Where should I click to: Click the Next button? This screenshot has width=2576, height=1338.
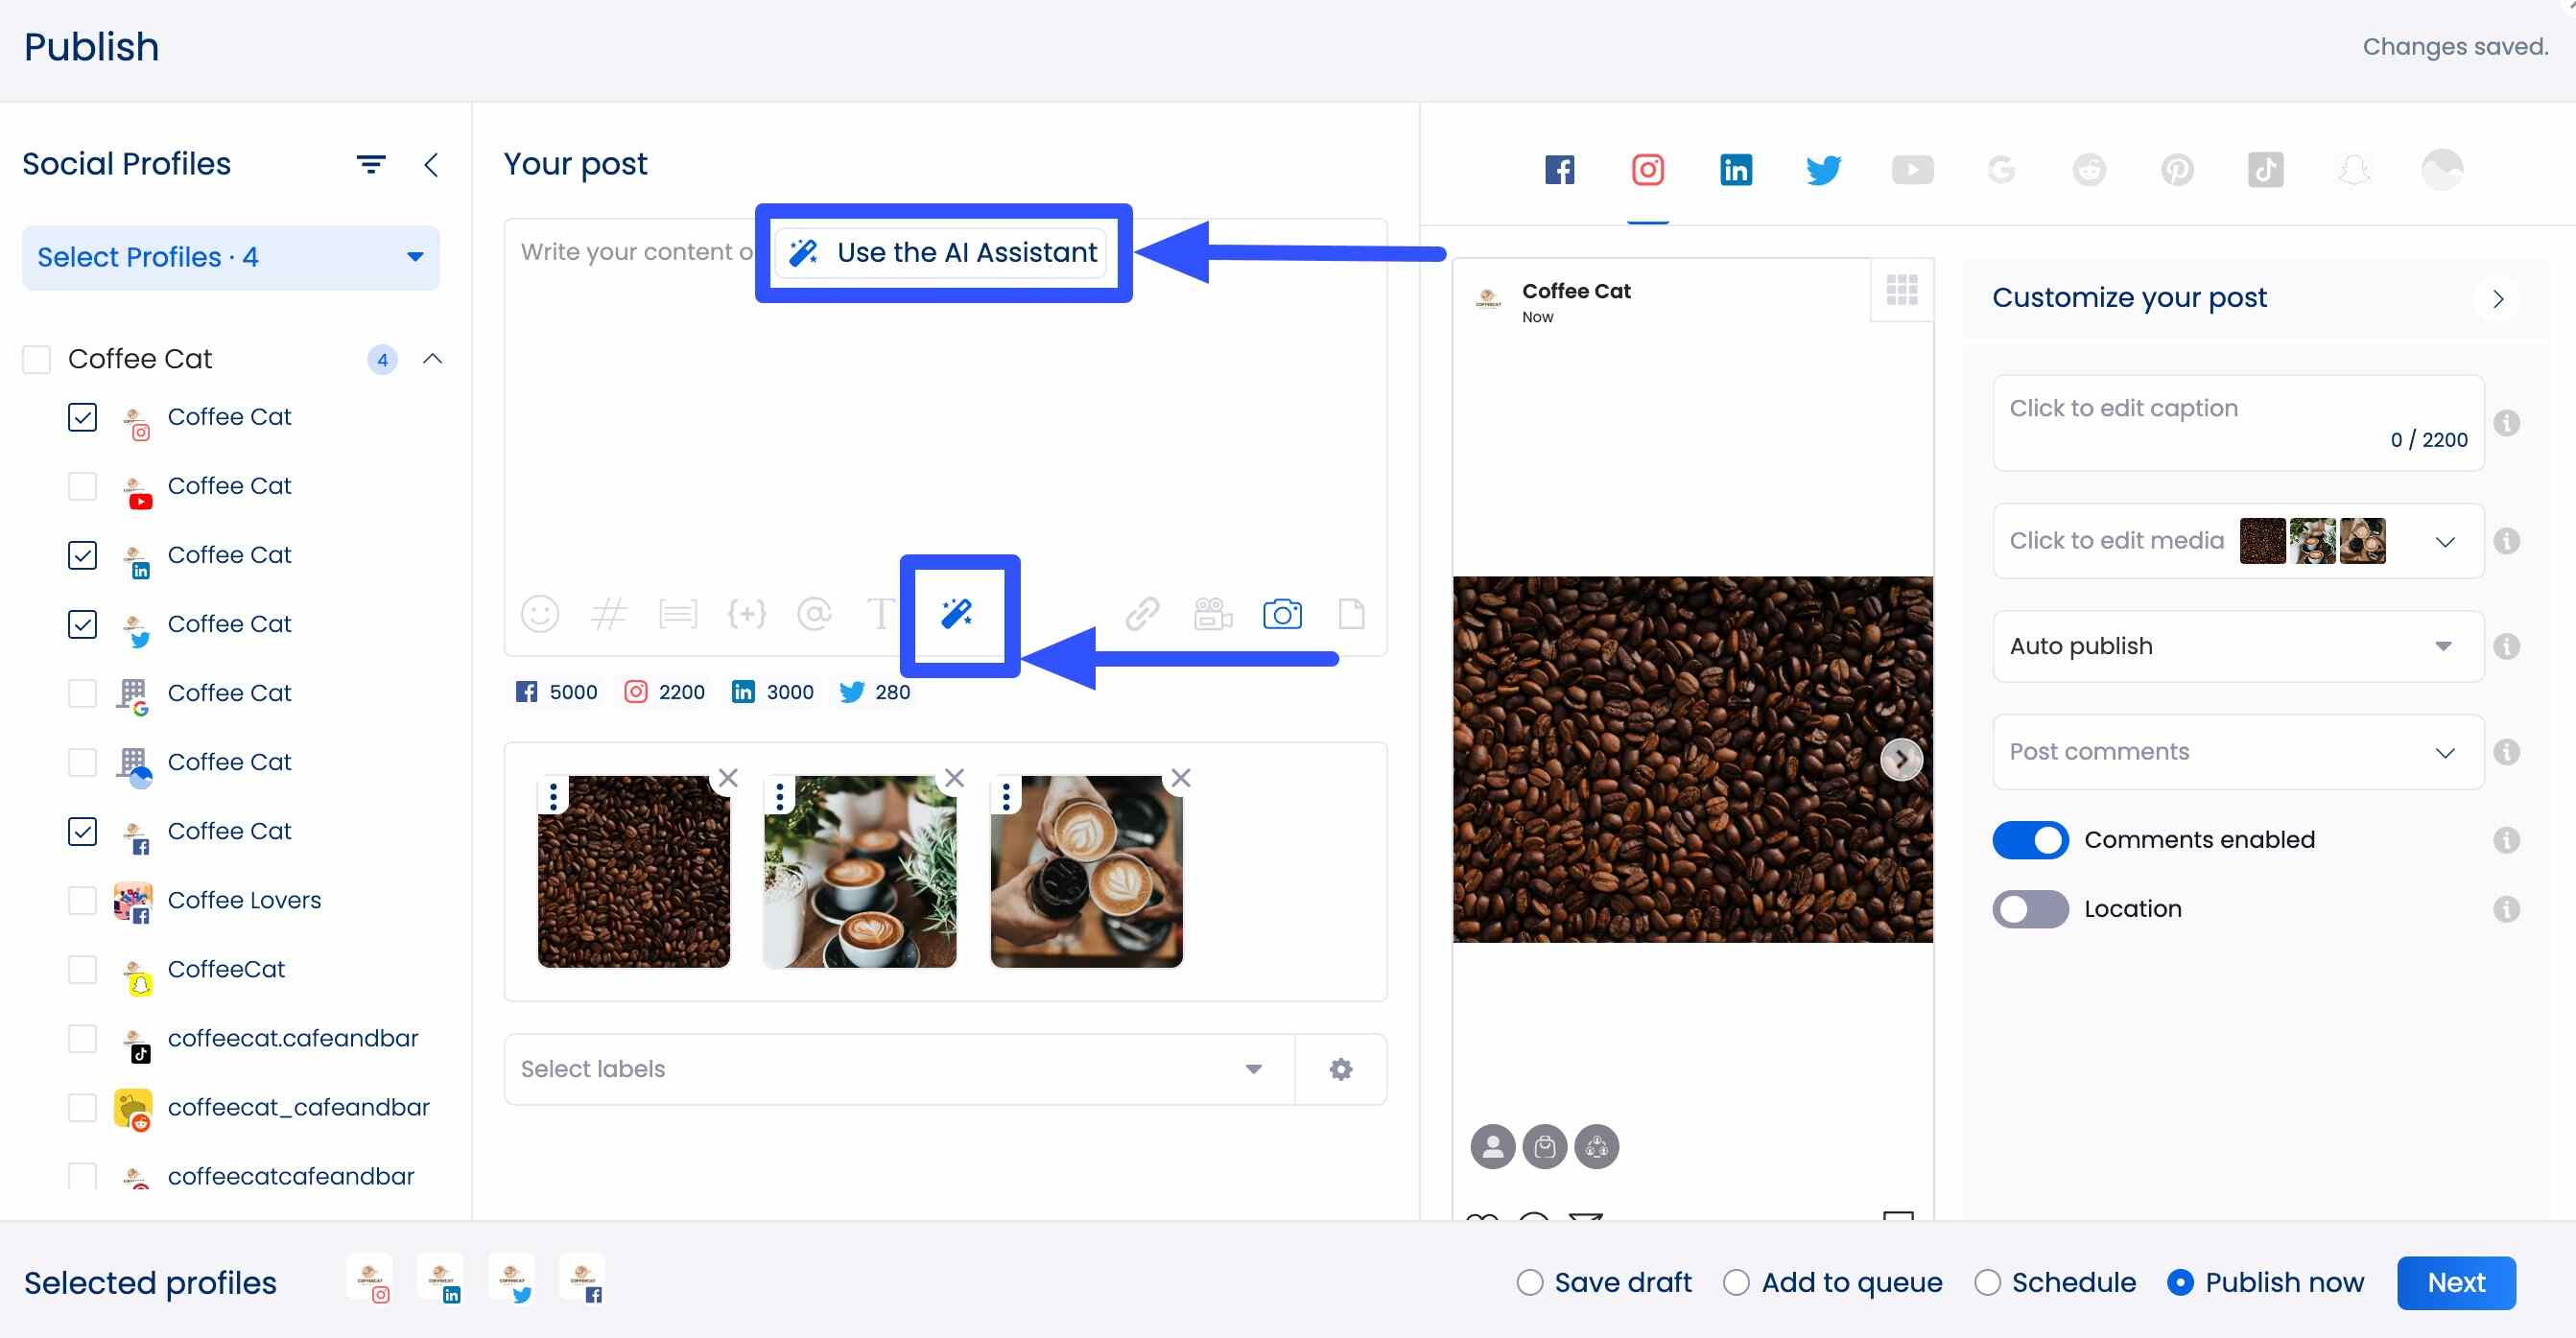(2456, 1282)
